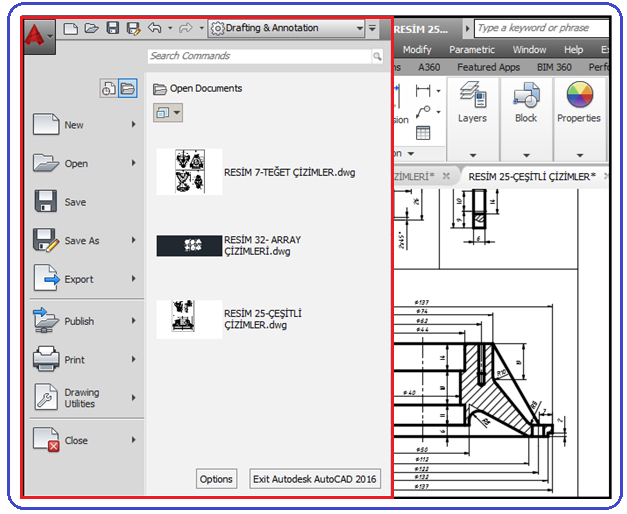Screen dimensions: 627x514
Task: Expand the Layers panel dropdown arrow
Action: 473,155
